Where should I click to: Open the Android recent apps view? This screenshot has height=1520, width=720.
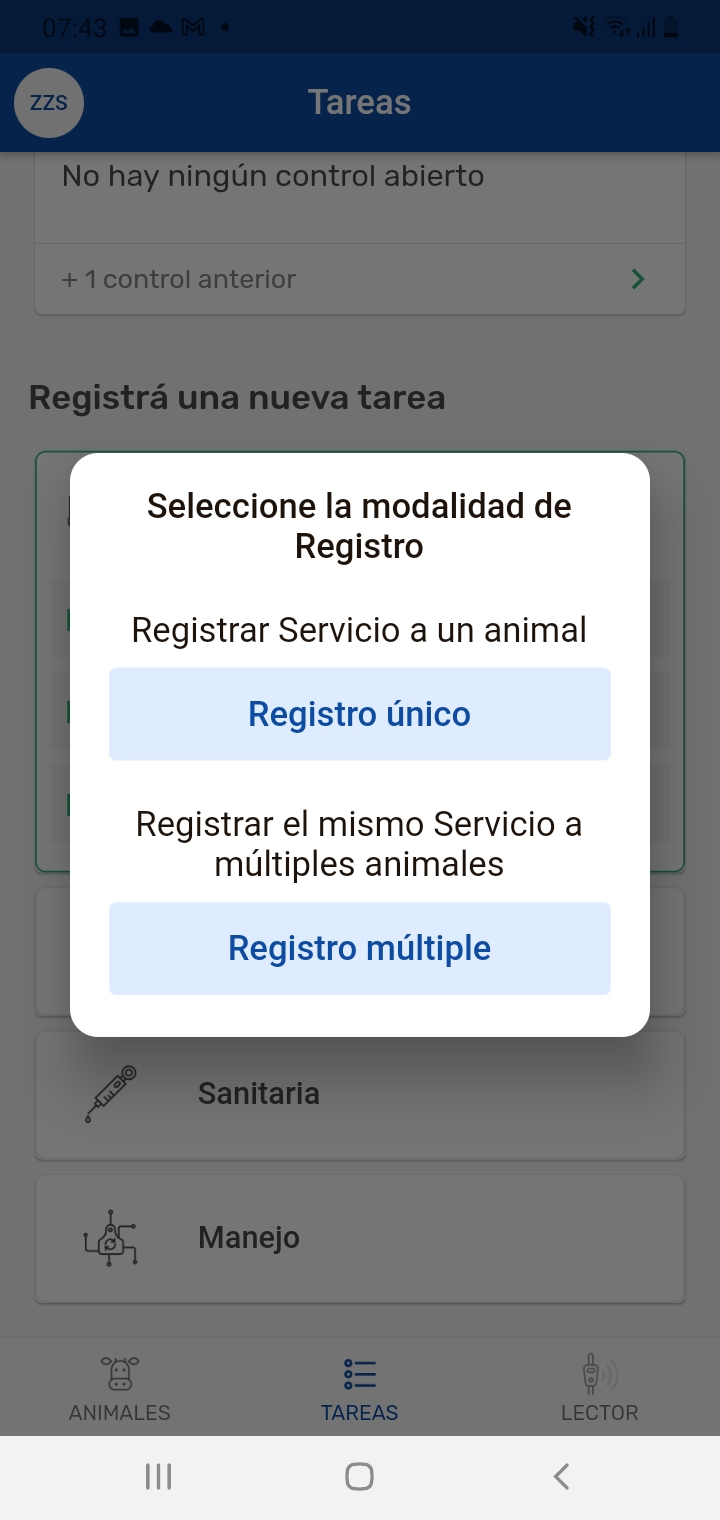pos(158,1476)
